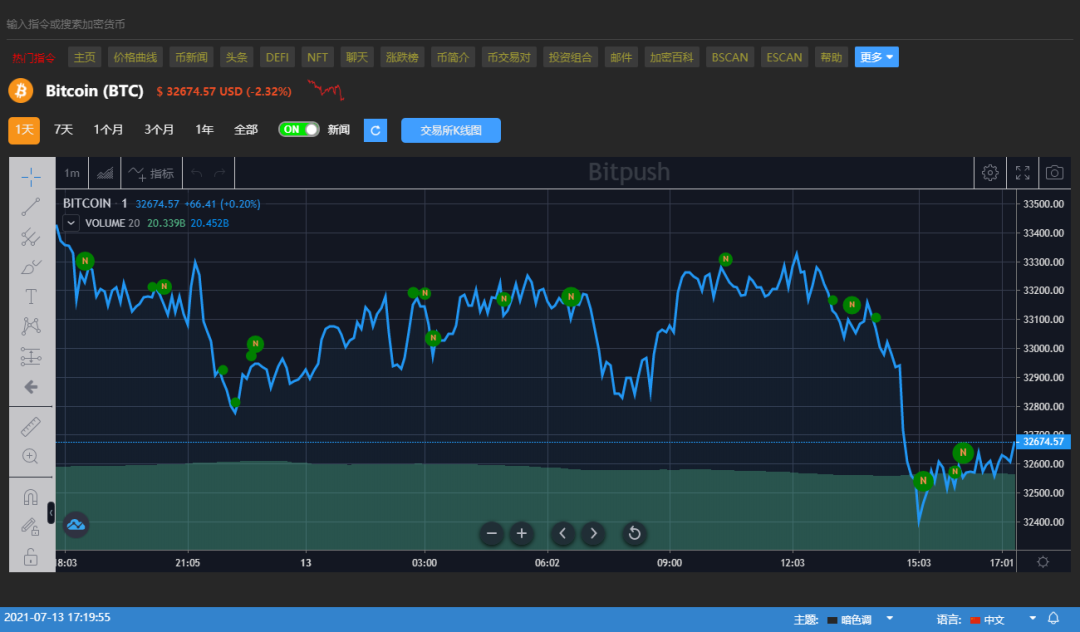Collapse the left drawing toolbar handle
Image resolution: width=1080 pixels, height=632 pixels.
pos(51,513)
